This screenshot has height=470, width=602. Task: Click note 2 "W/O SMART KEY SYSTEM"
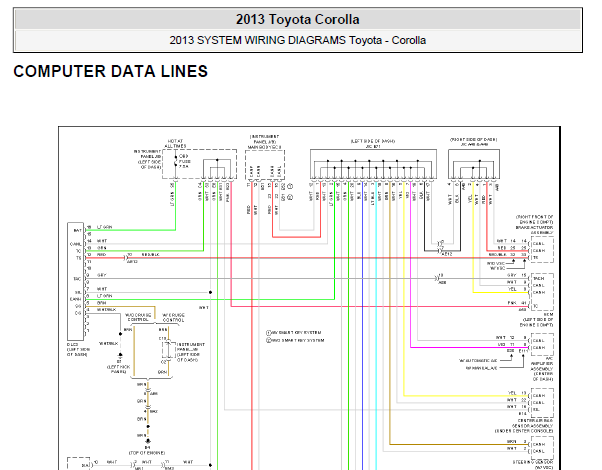pos(295,340)
